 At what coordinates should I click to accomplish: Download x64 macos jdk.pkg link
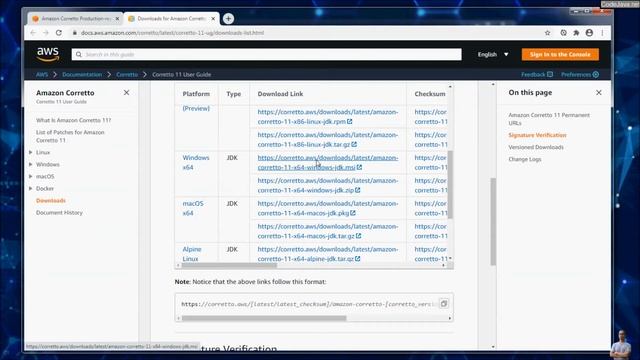327,208
